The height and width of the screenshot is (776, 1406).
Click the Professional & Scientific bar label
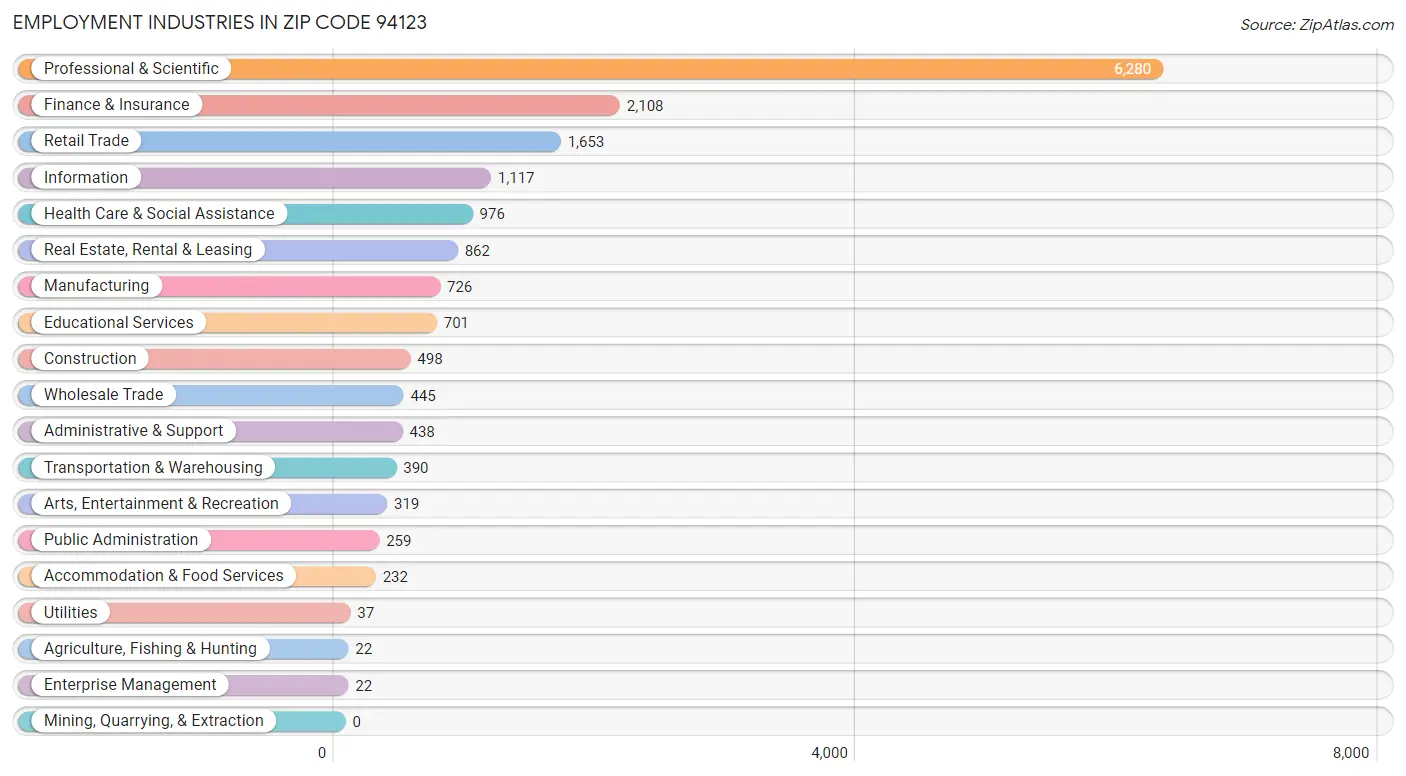click(x=131, y=69)
